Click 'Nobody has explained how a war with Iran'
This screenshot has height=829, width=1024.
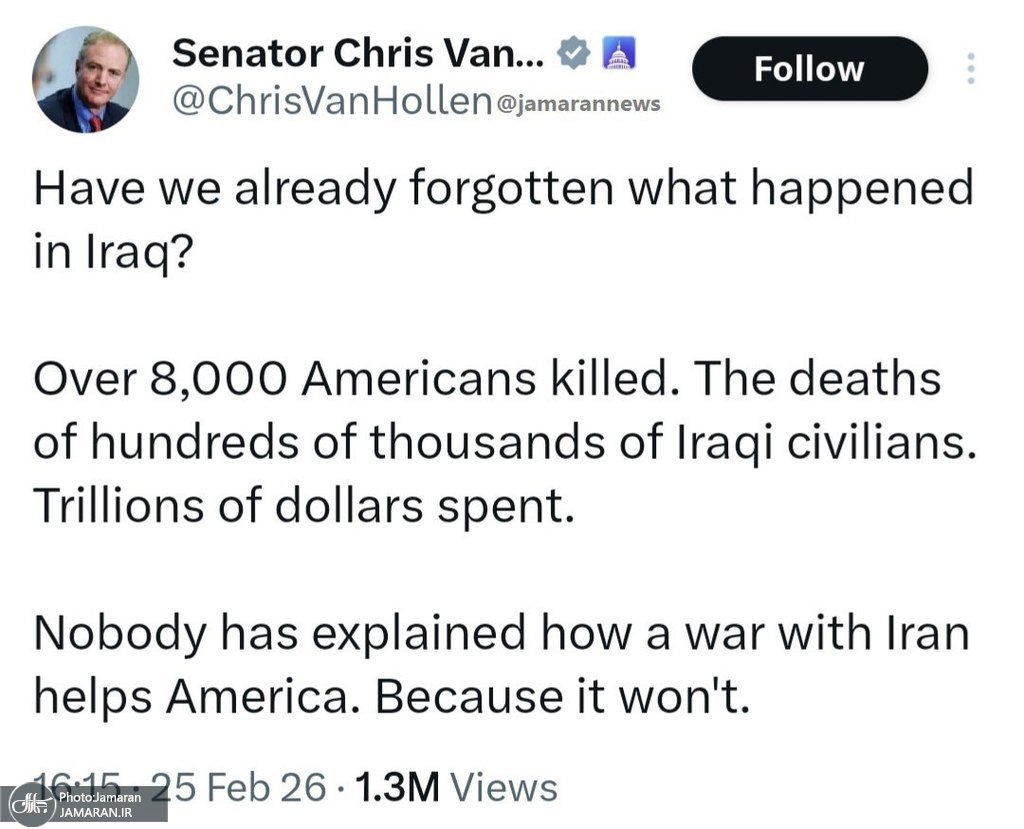[x=501, y=634]
